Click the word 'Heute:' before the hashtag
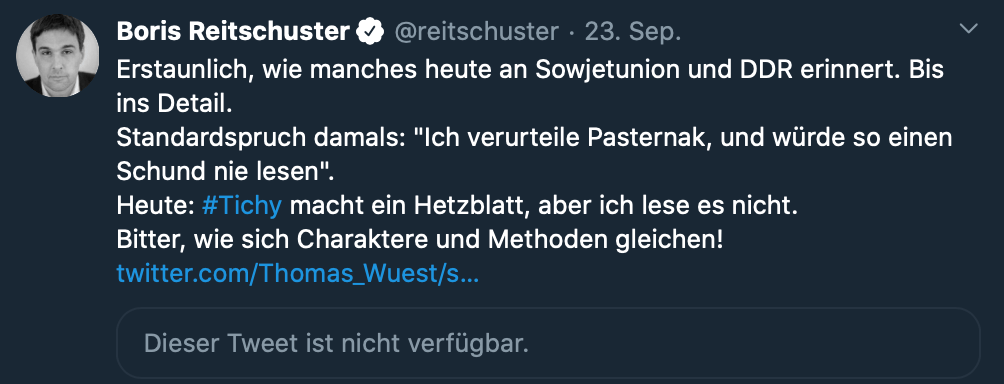 tap(156, 206)
